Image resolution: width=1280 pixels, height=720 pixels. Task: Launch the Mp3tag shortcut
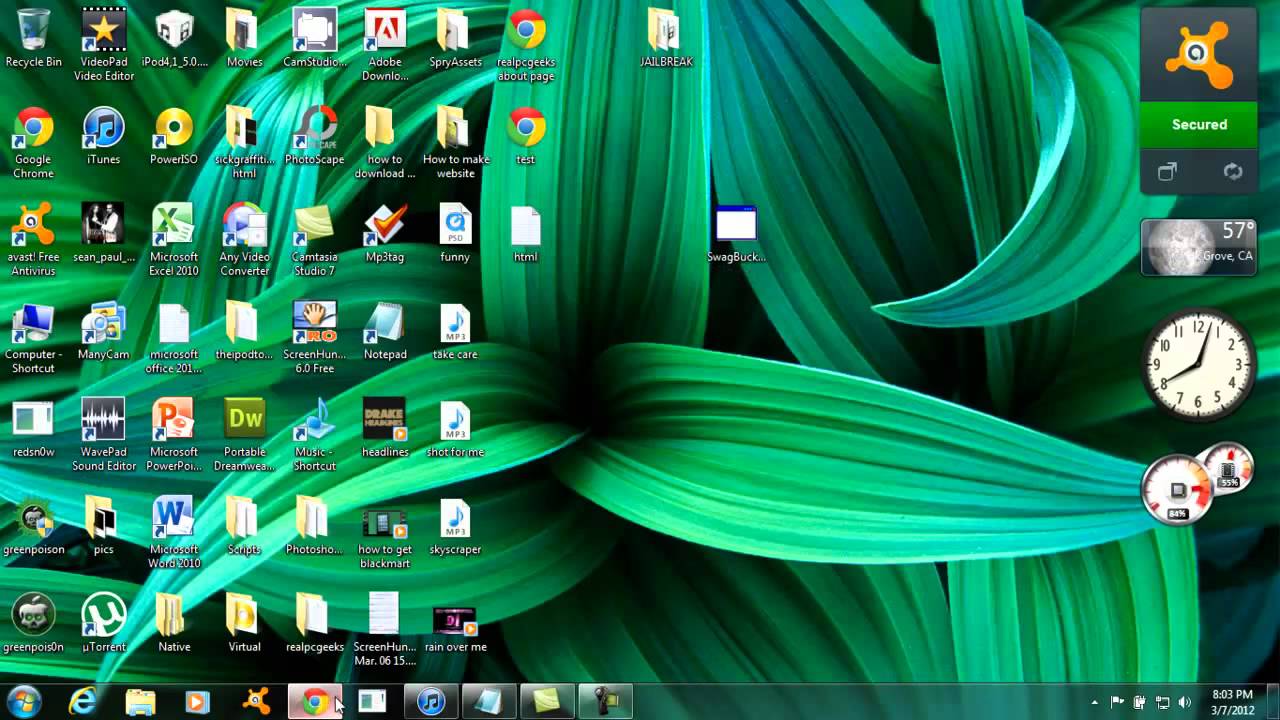coord(384,234)
